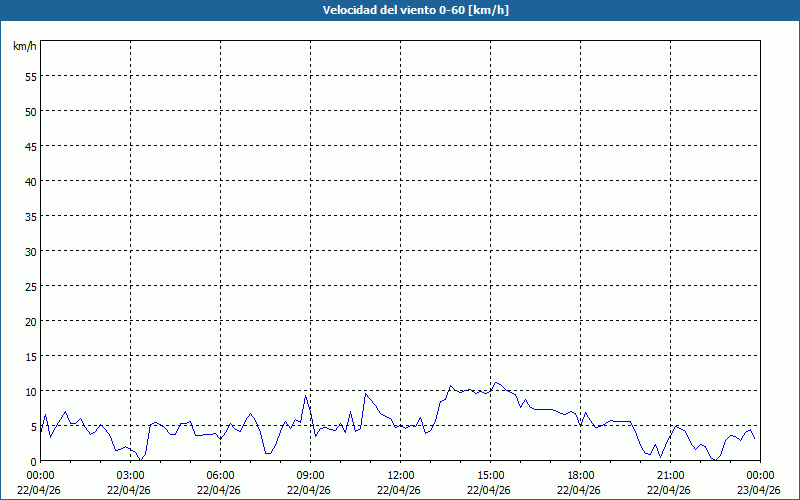Select the 15 value on the speed axis
Screen dimensions: 800x500
[x=30, y=356]
